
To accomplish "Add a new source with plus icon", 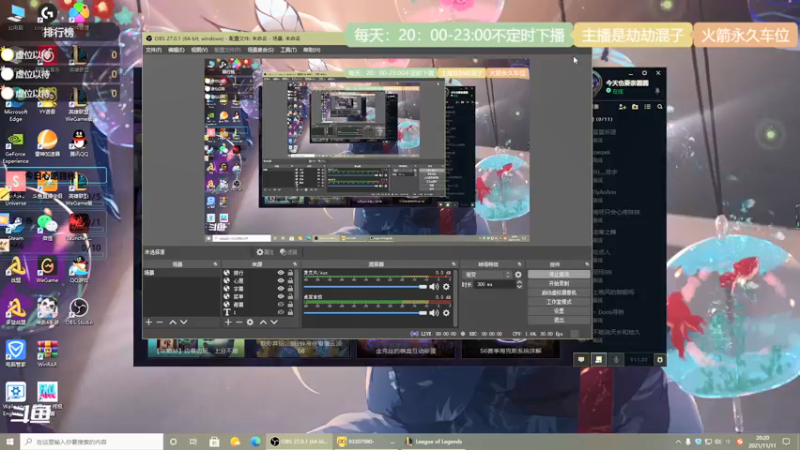I will coord(228,322).
